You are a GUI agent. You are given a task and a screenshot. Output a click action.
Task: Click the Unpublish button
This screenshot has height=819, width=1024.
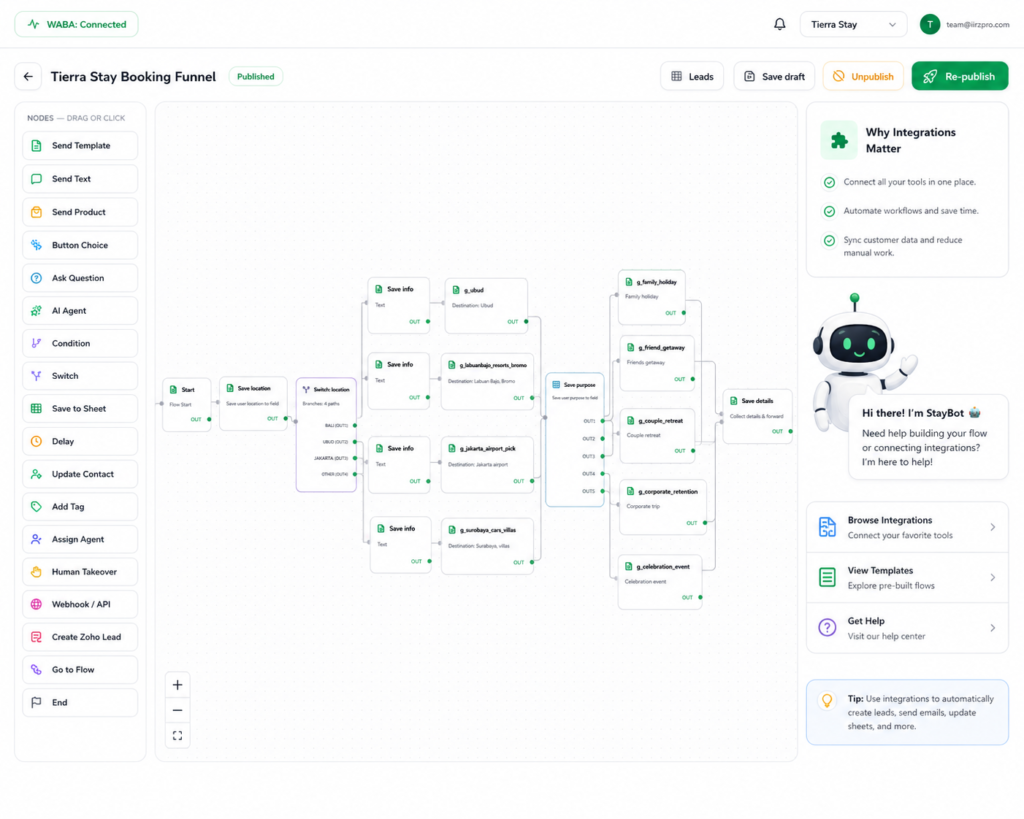863,76
